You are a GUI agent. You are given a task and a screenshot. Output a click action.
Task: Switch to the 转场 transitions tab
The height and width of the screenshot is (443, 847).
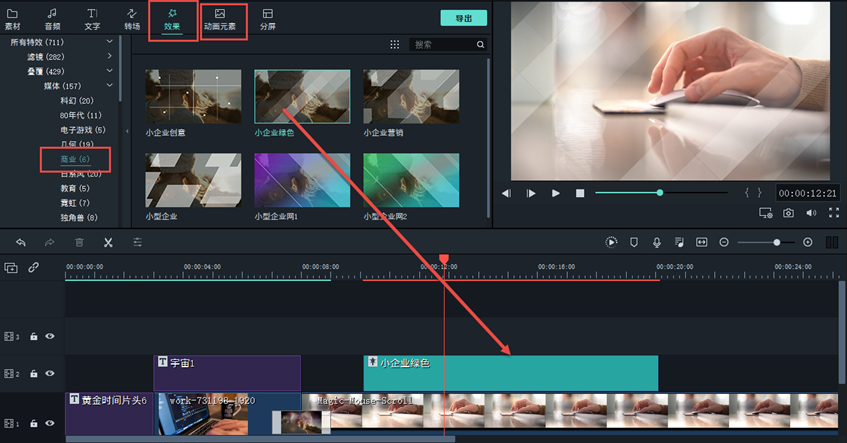coord(132,19)
